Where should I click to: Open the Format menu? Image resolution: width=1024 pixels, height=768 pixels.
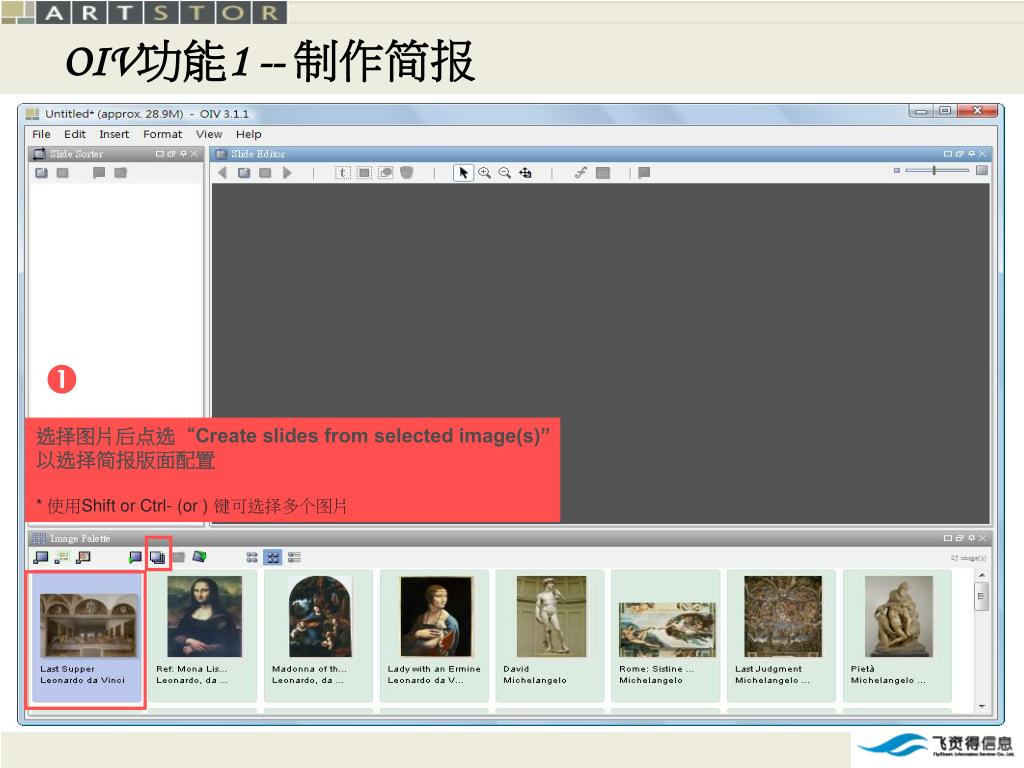pyautogui.click(x=163, y=134)
